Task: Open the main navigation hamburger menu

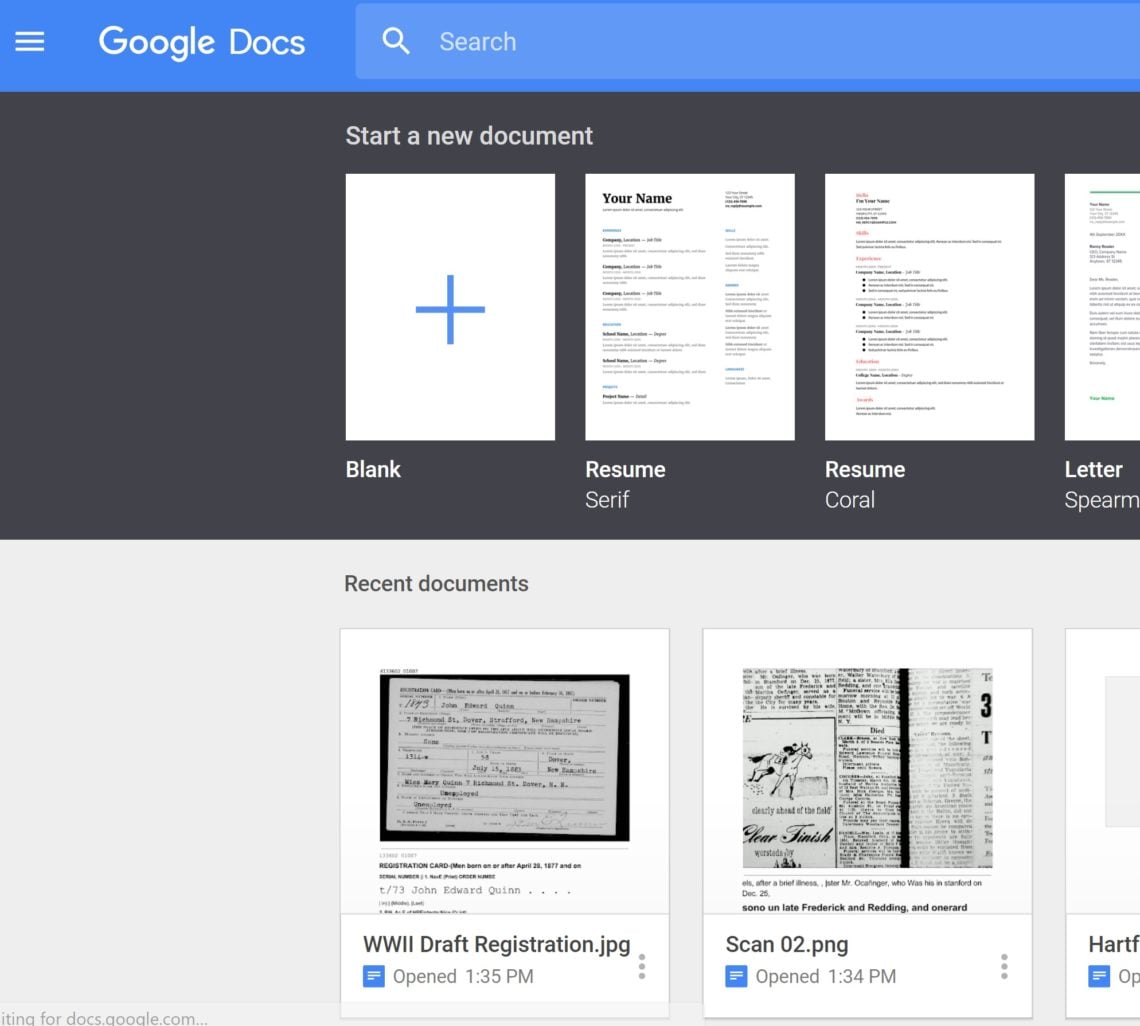Action: (x=29, y=41)
